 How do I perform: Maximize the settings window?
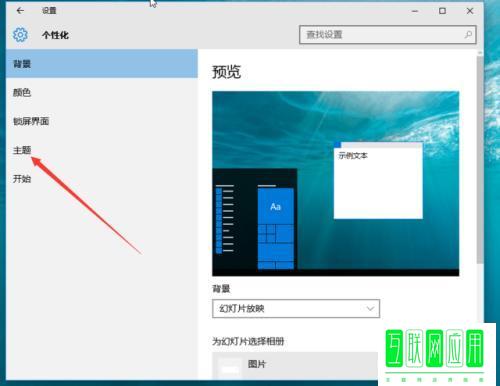coord(442,11)
